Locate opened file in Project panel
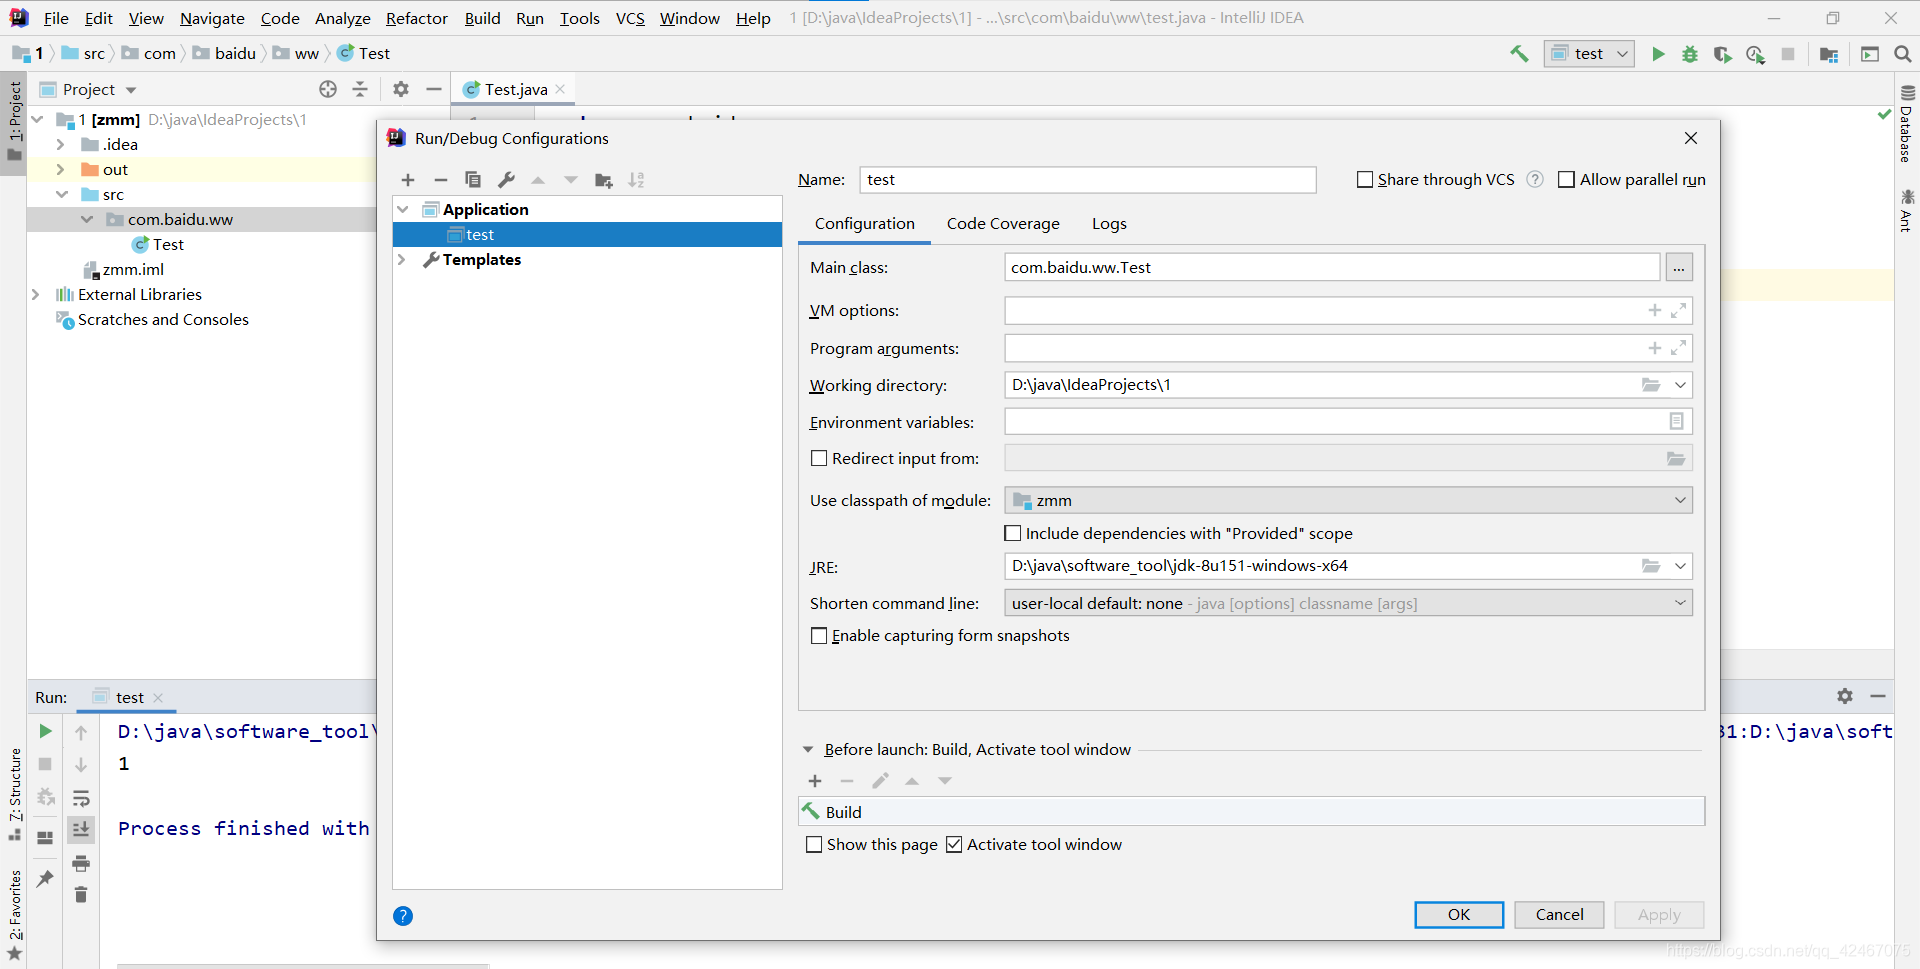Screen dimensions: 1920x969 click(328, 89)
